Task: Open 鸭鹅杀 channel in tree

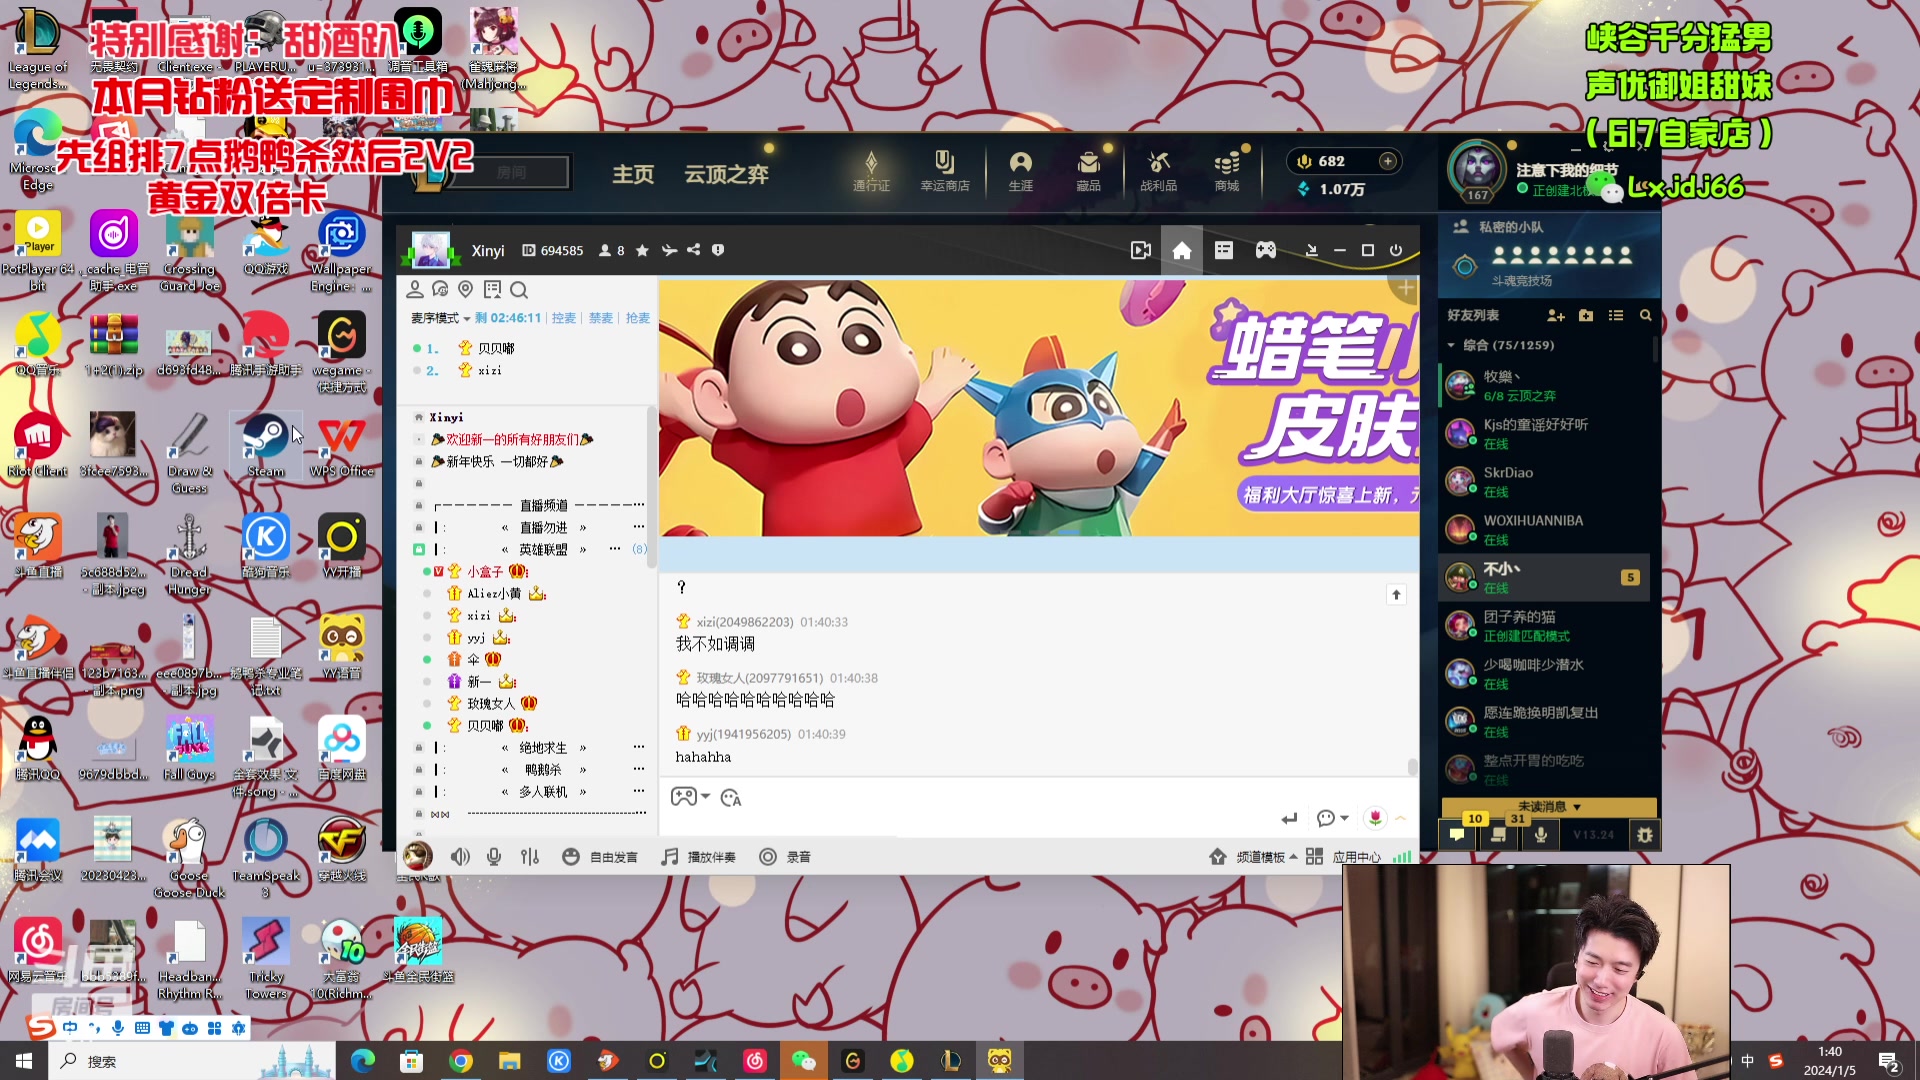Action: [543, 770]
